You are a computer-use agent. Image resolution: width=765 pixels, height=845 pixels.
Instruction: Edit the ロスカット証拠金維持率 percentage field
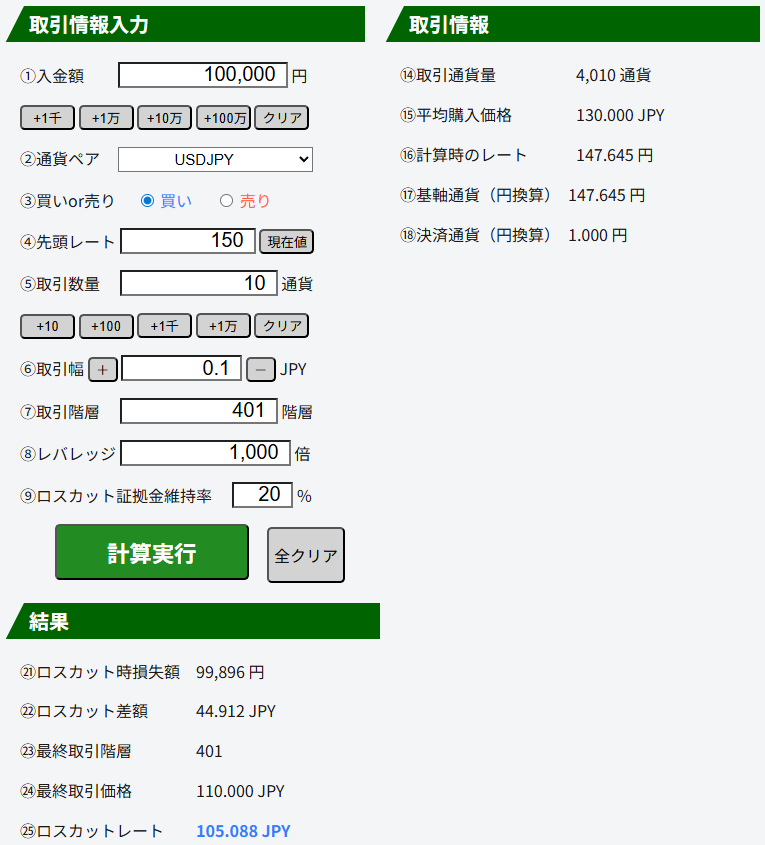point(262,495)
